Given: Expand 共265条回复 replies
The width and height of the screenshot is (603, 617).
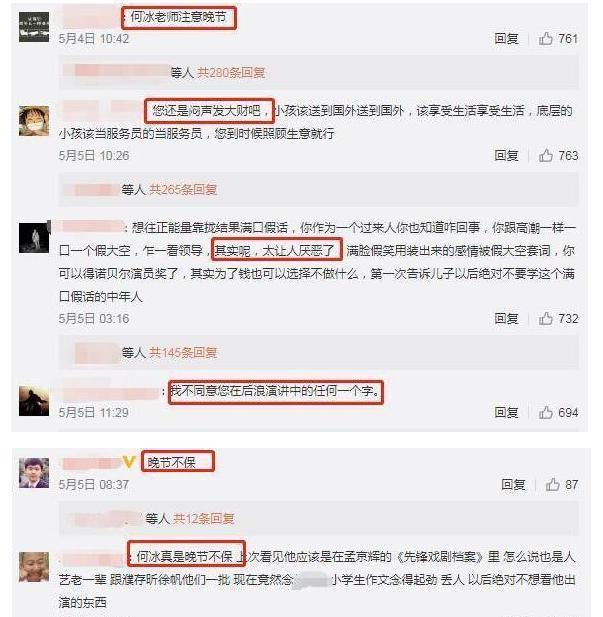Looking at the screenshot, I should point(183,190).
